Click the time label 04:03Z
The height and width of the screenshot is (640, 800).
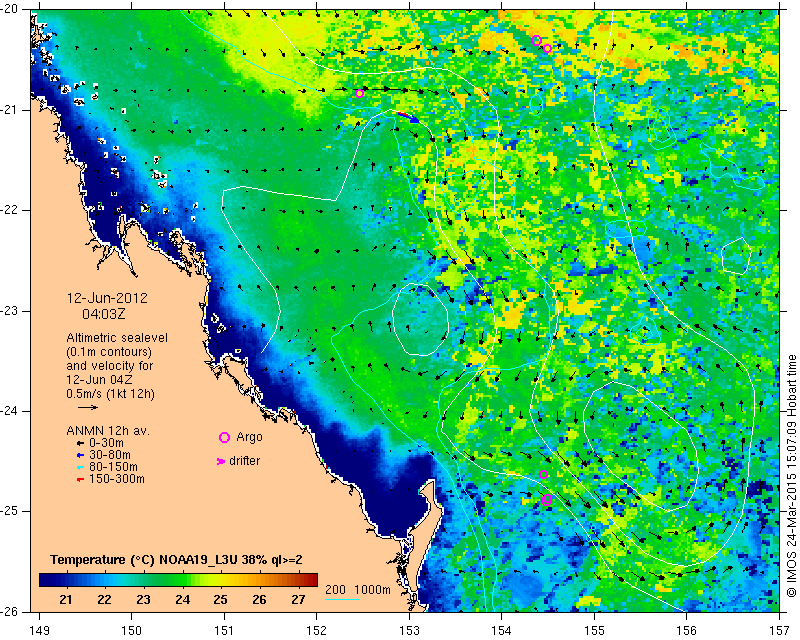pos(104,314)
